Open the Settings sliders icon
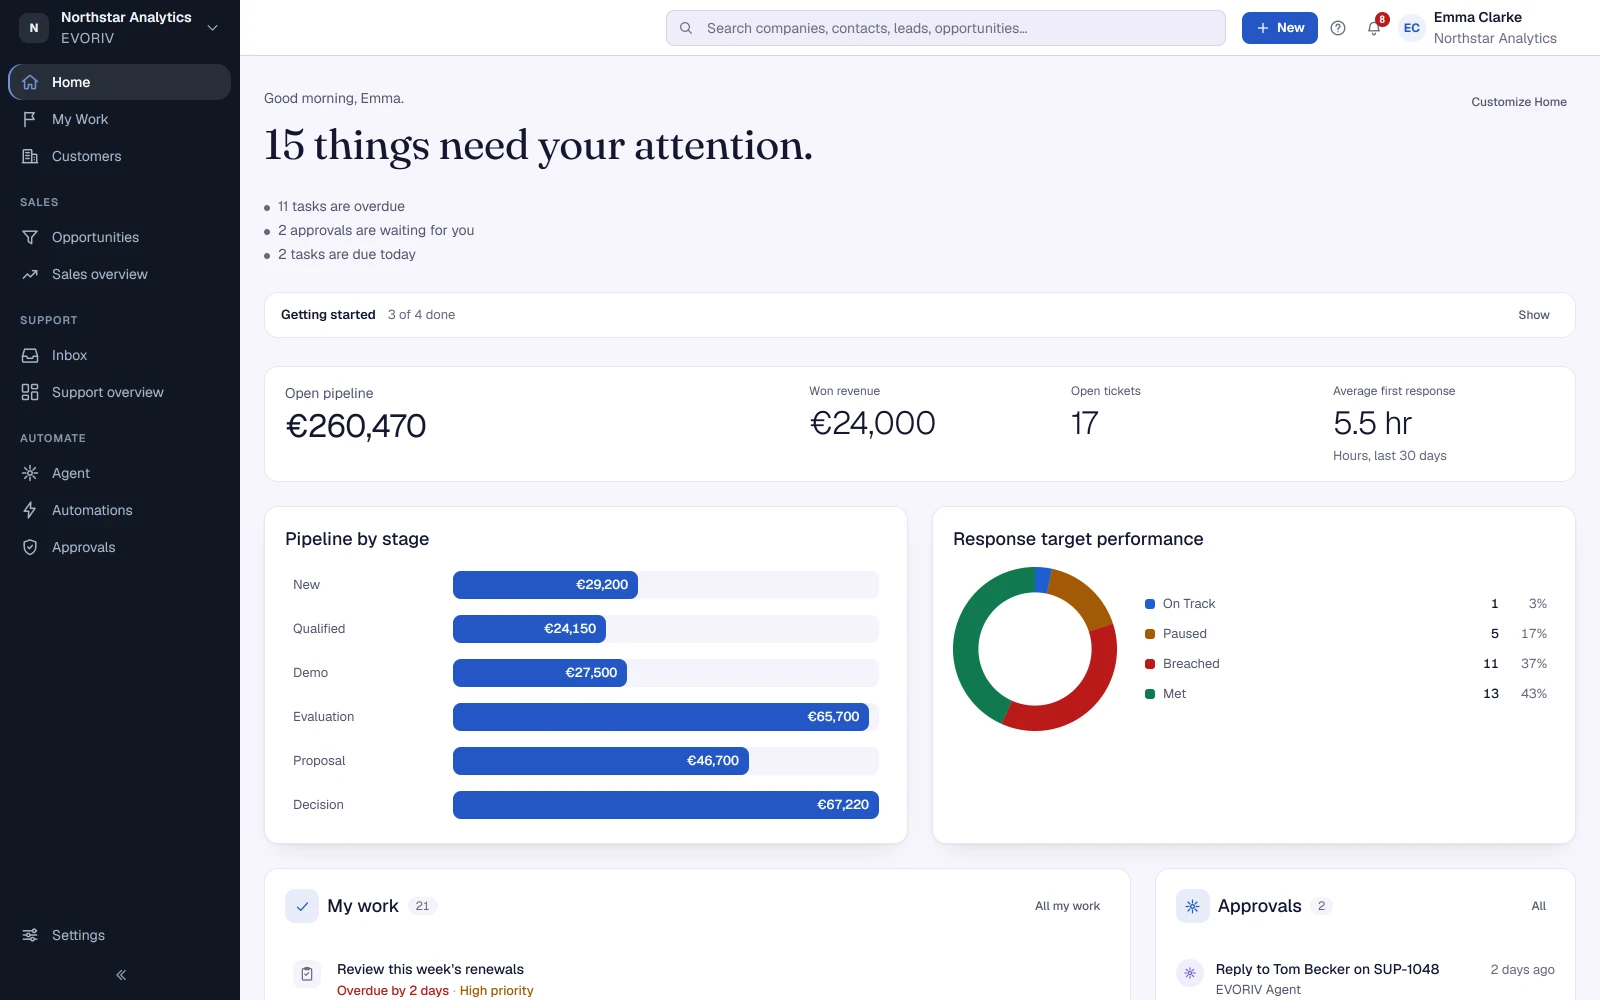Image resolution: width=1600 pixels, height=1000 pixels. [30, 935]
